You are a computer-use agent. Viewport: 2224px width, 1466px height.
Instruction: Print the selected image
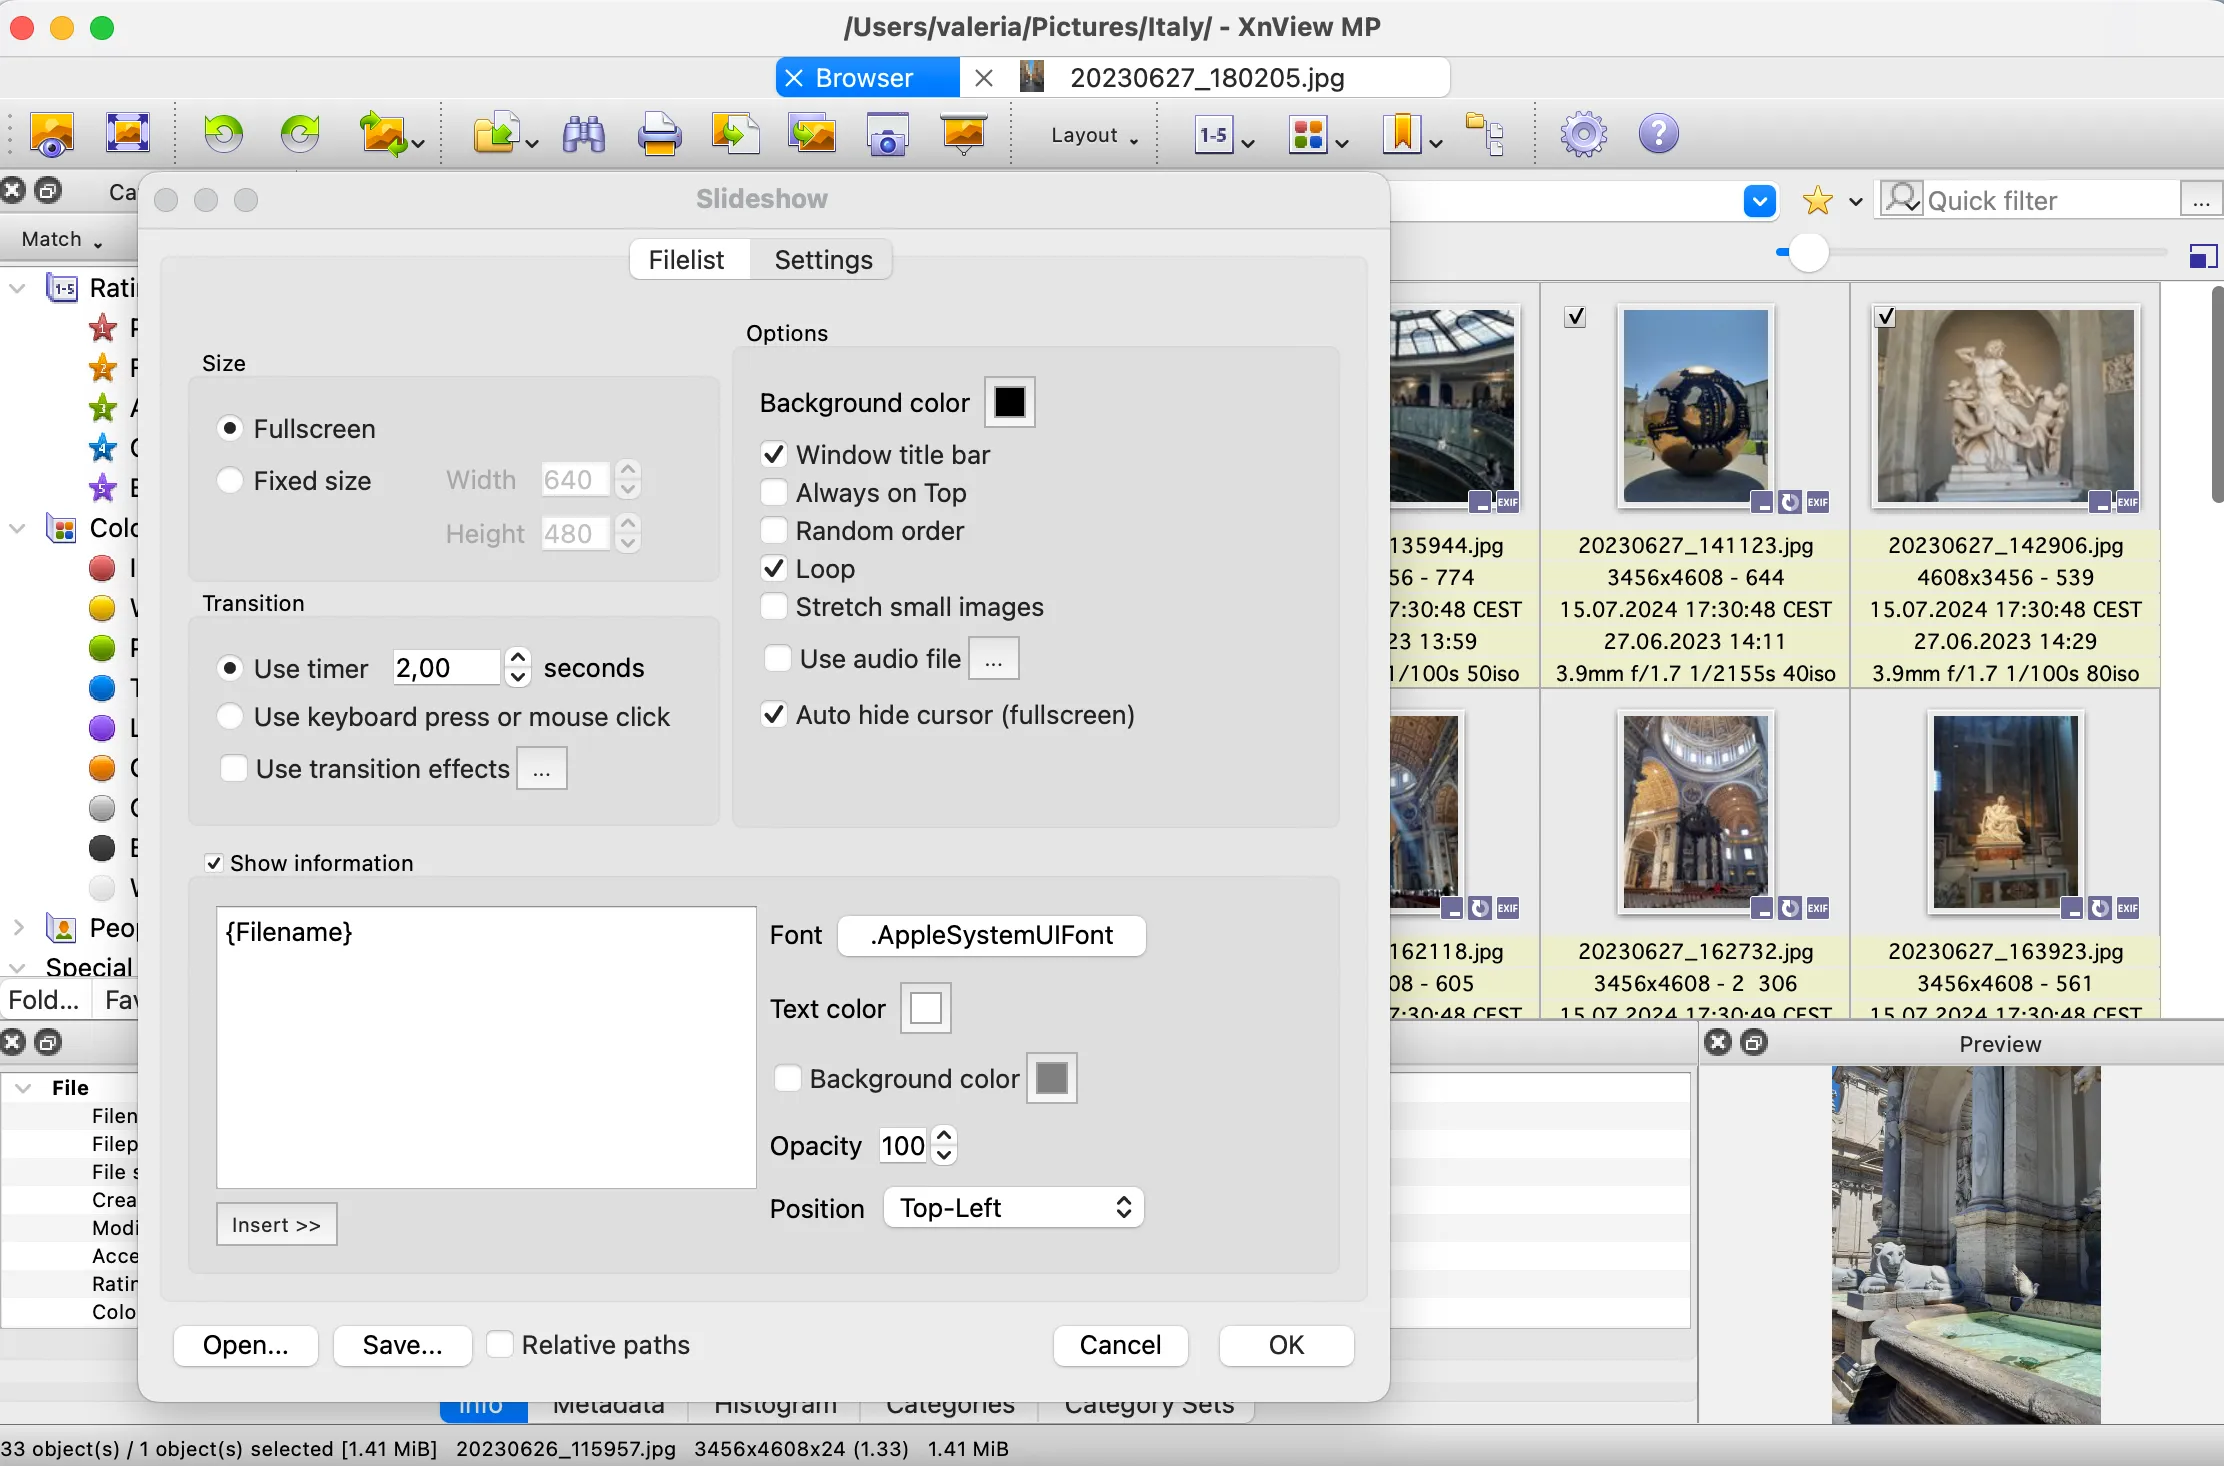click(658, 133)
